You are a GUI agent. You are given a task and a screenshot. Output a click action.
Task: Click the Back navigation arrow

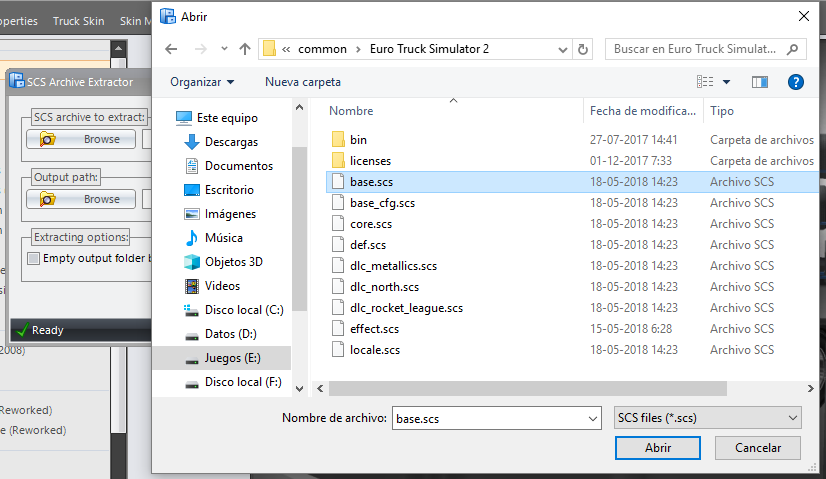[x=171, y=48]
